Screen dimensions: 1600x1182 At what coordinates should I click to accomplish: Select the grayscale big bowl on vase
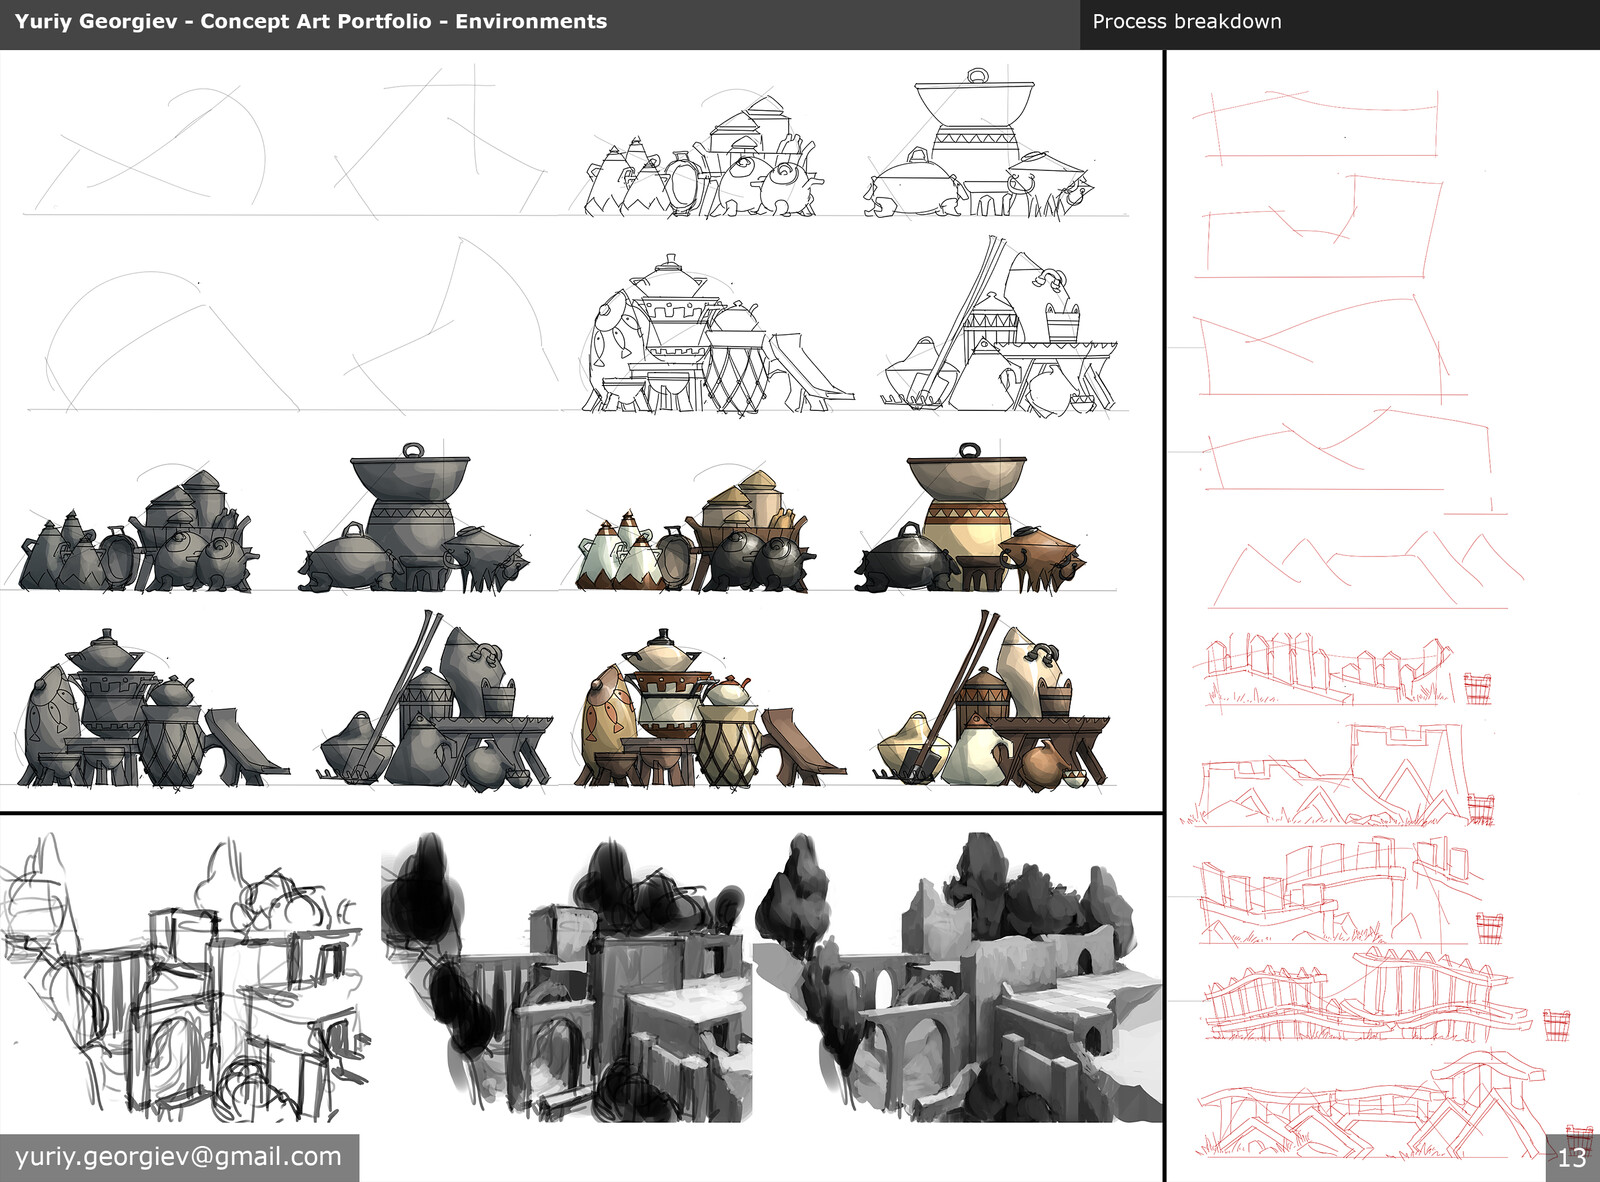[x=412, y=518]
